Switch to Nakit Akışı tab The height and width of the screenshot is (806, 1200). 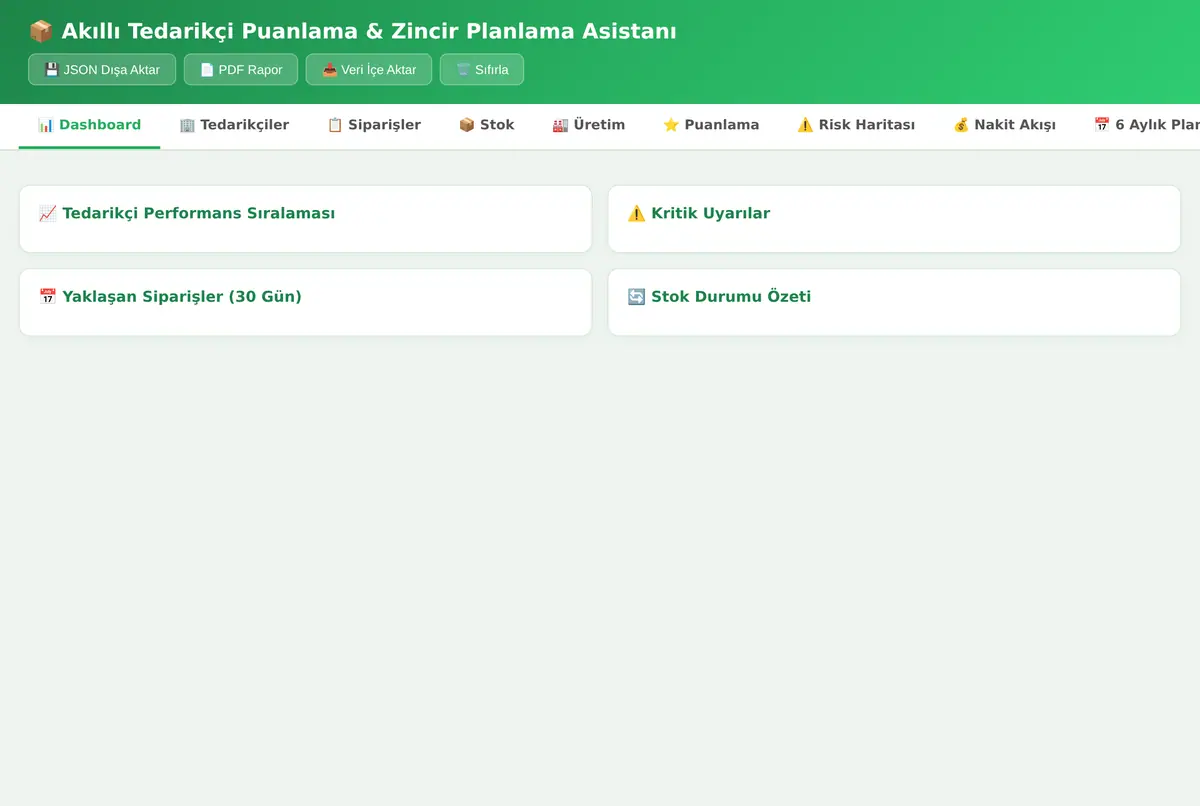(x=1004, y=125)
